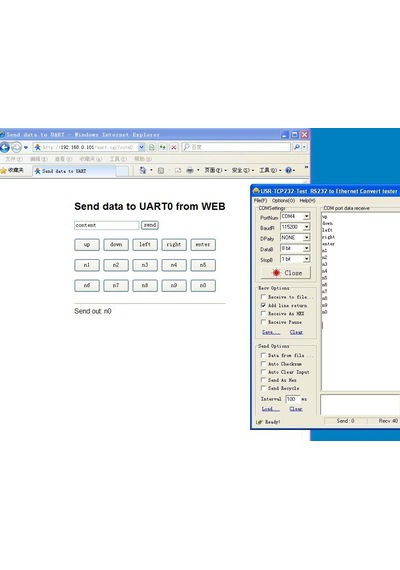Expand the PortNum COM4 dropdown
This screenshot has height=570, width=400.
click(x=307, y=216)
